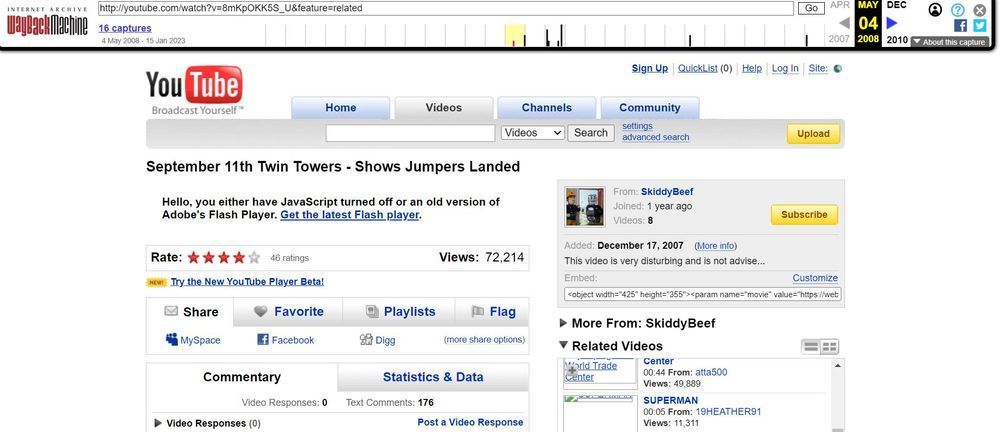
Task: Click the More info link
Action: click(x=716, y=246)
